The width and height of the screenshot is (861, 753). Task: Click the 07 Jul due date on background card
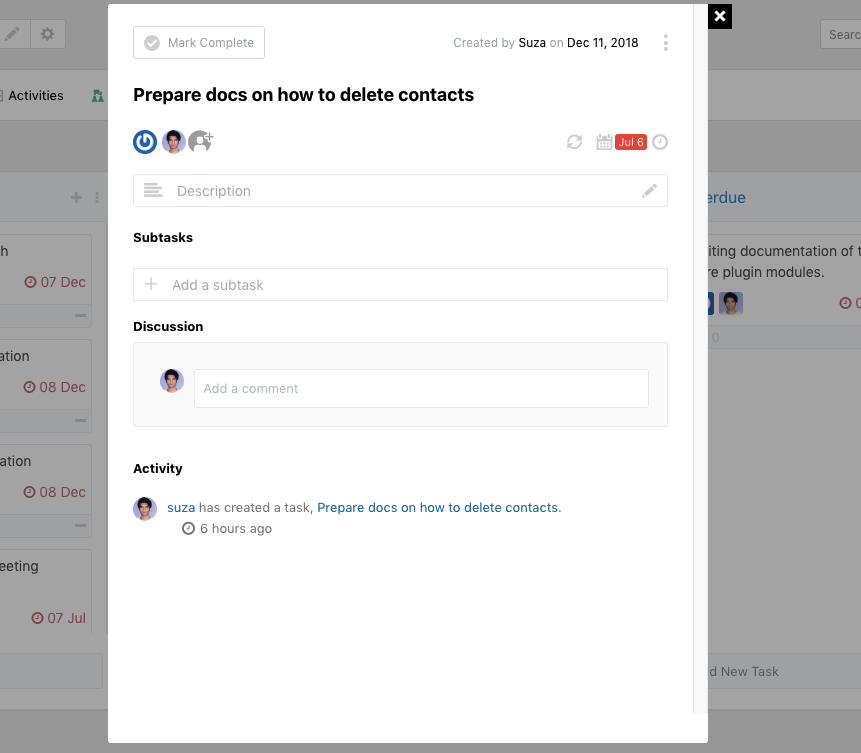click(59, 618)
